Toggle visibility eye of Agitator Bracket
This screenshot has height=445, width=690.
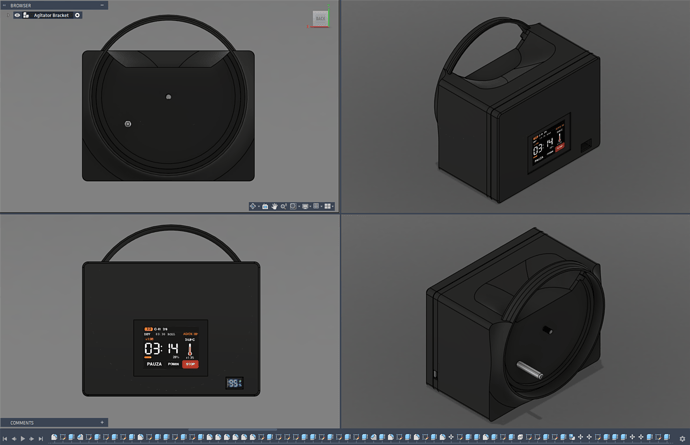point(17,15)
